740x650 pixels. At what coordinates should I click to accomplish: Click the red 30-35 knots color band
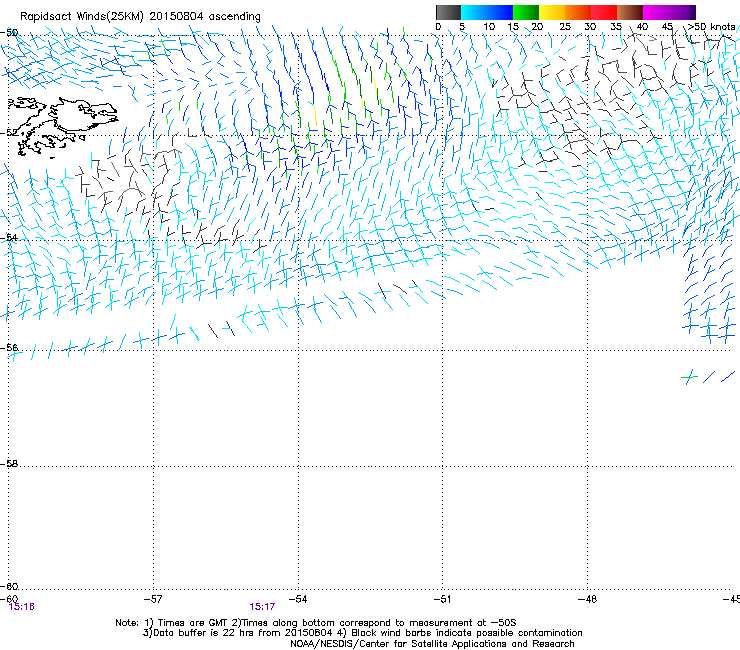coord(604,12)
